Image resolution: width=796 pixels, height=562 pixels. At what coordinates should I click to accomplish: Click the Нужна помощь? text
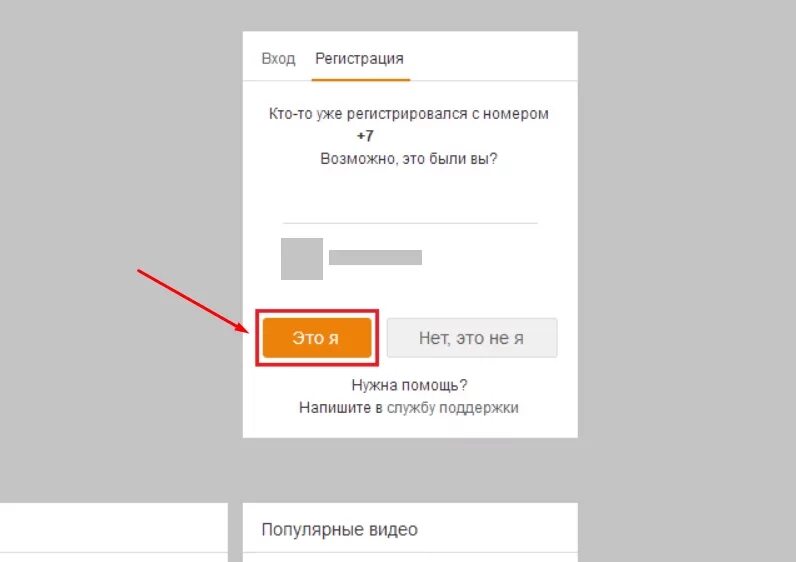(x=409, y=385)
